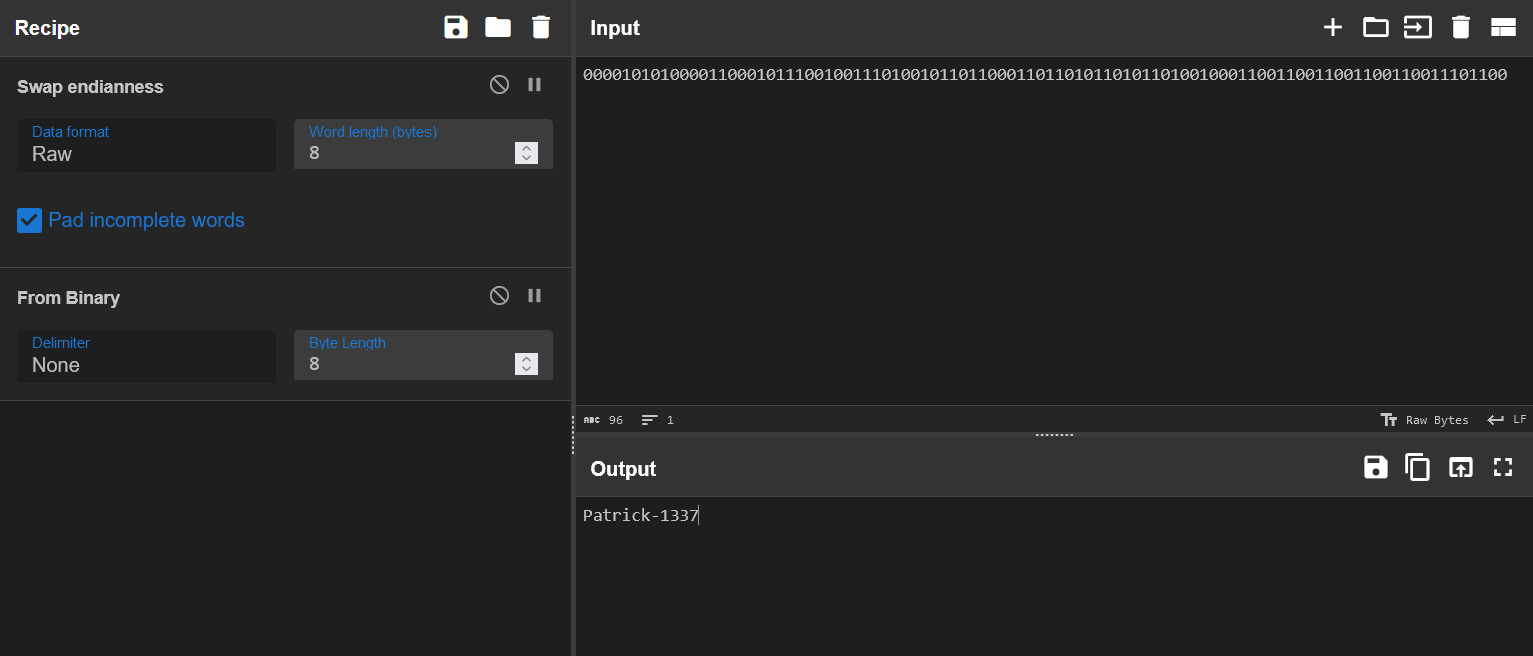The height and width of the screenshot is (656, 1533).
Task: Set breakpoint on From Binary operation
Action: point(535,296)
